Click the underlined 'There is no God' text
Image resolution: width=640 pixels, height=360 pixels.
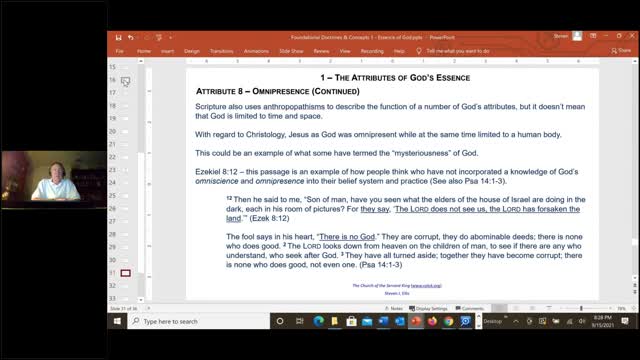click(347, 237)
